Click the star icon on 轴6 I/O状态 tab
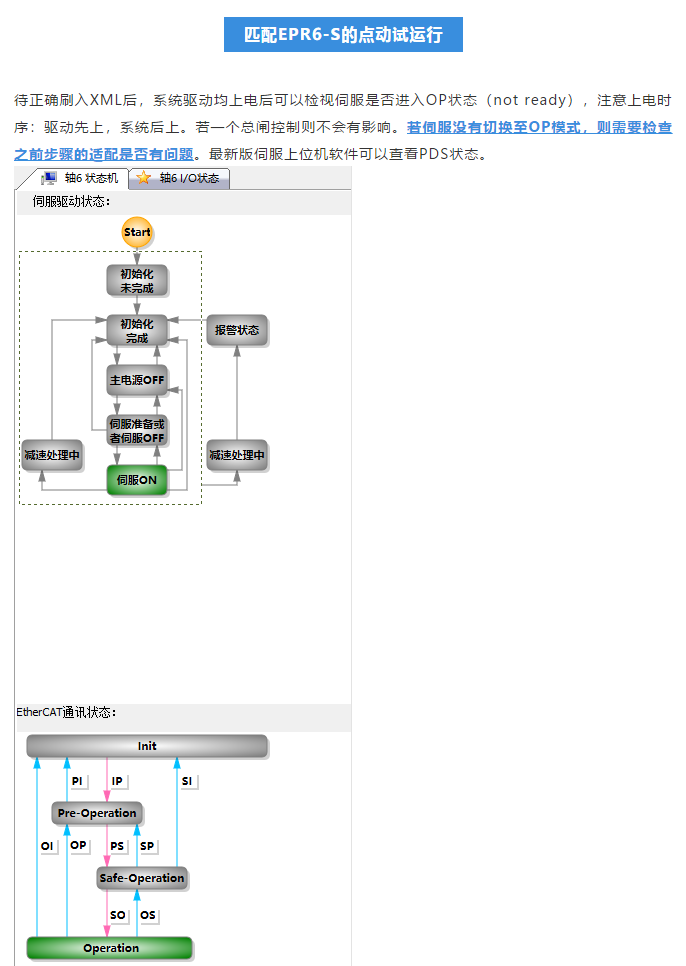Viewport: 686px width, 966px height. click(x=144, y=178)
